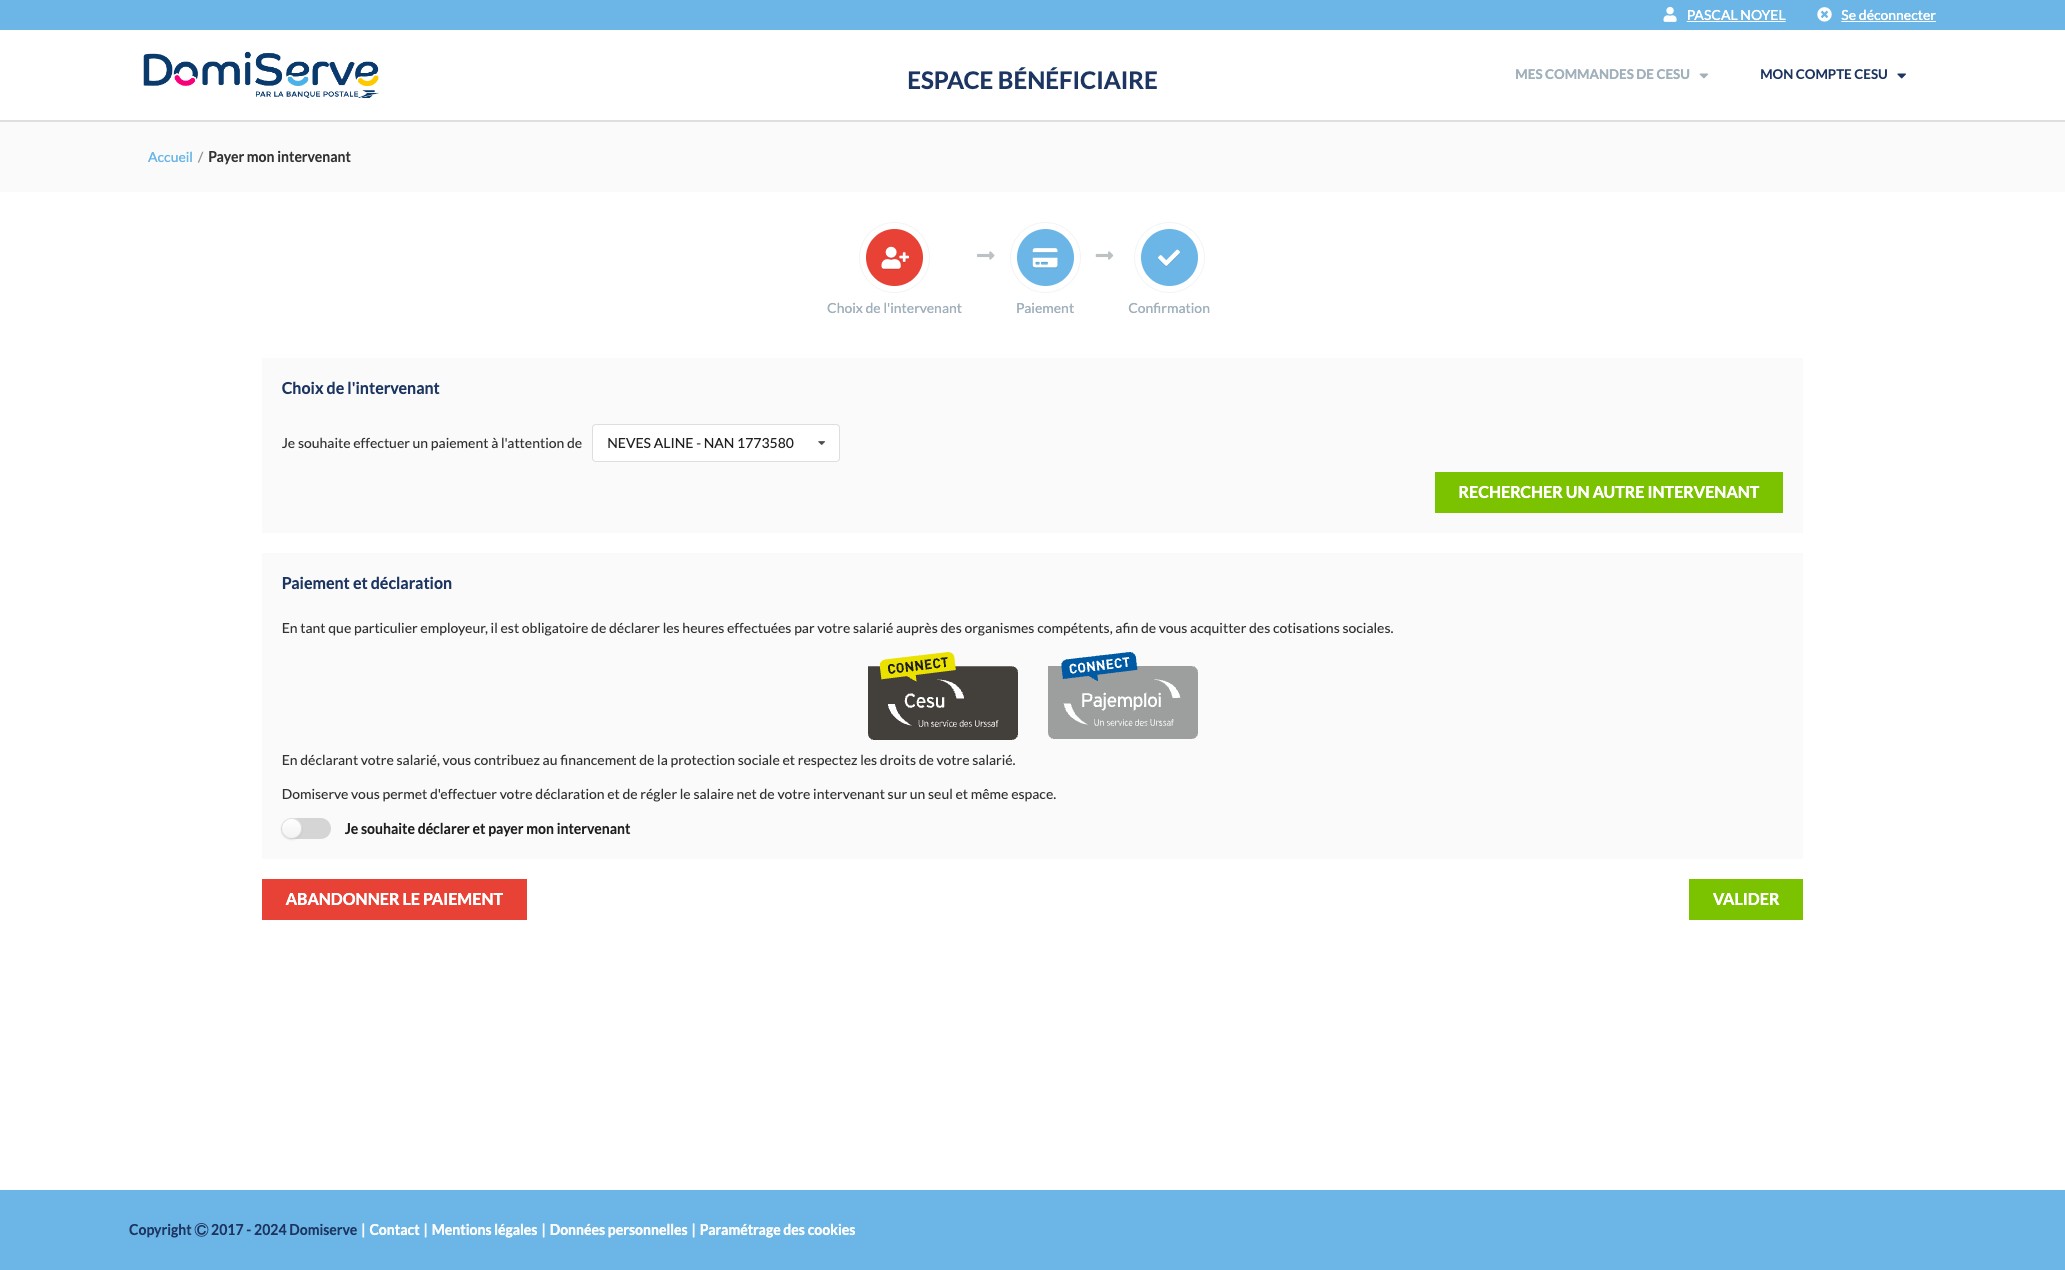Navigate back via the Accueil breadcrumb

(170, 156)
